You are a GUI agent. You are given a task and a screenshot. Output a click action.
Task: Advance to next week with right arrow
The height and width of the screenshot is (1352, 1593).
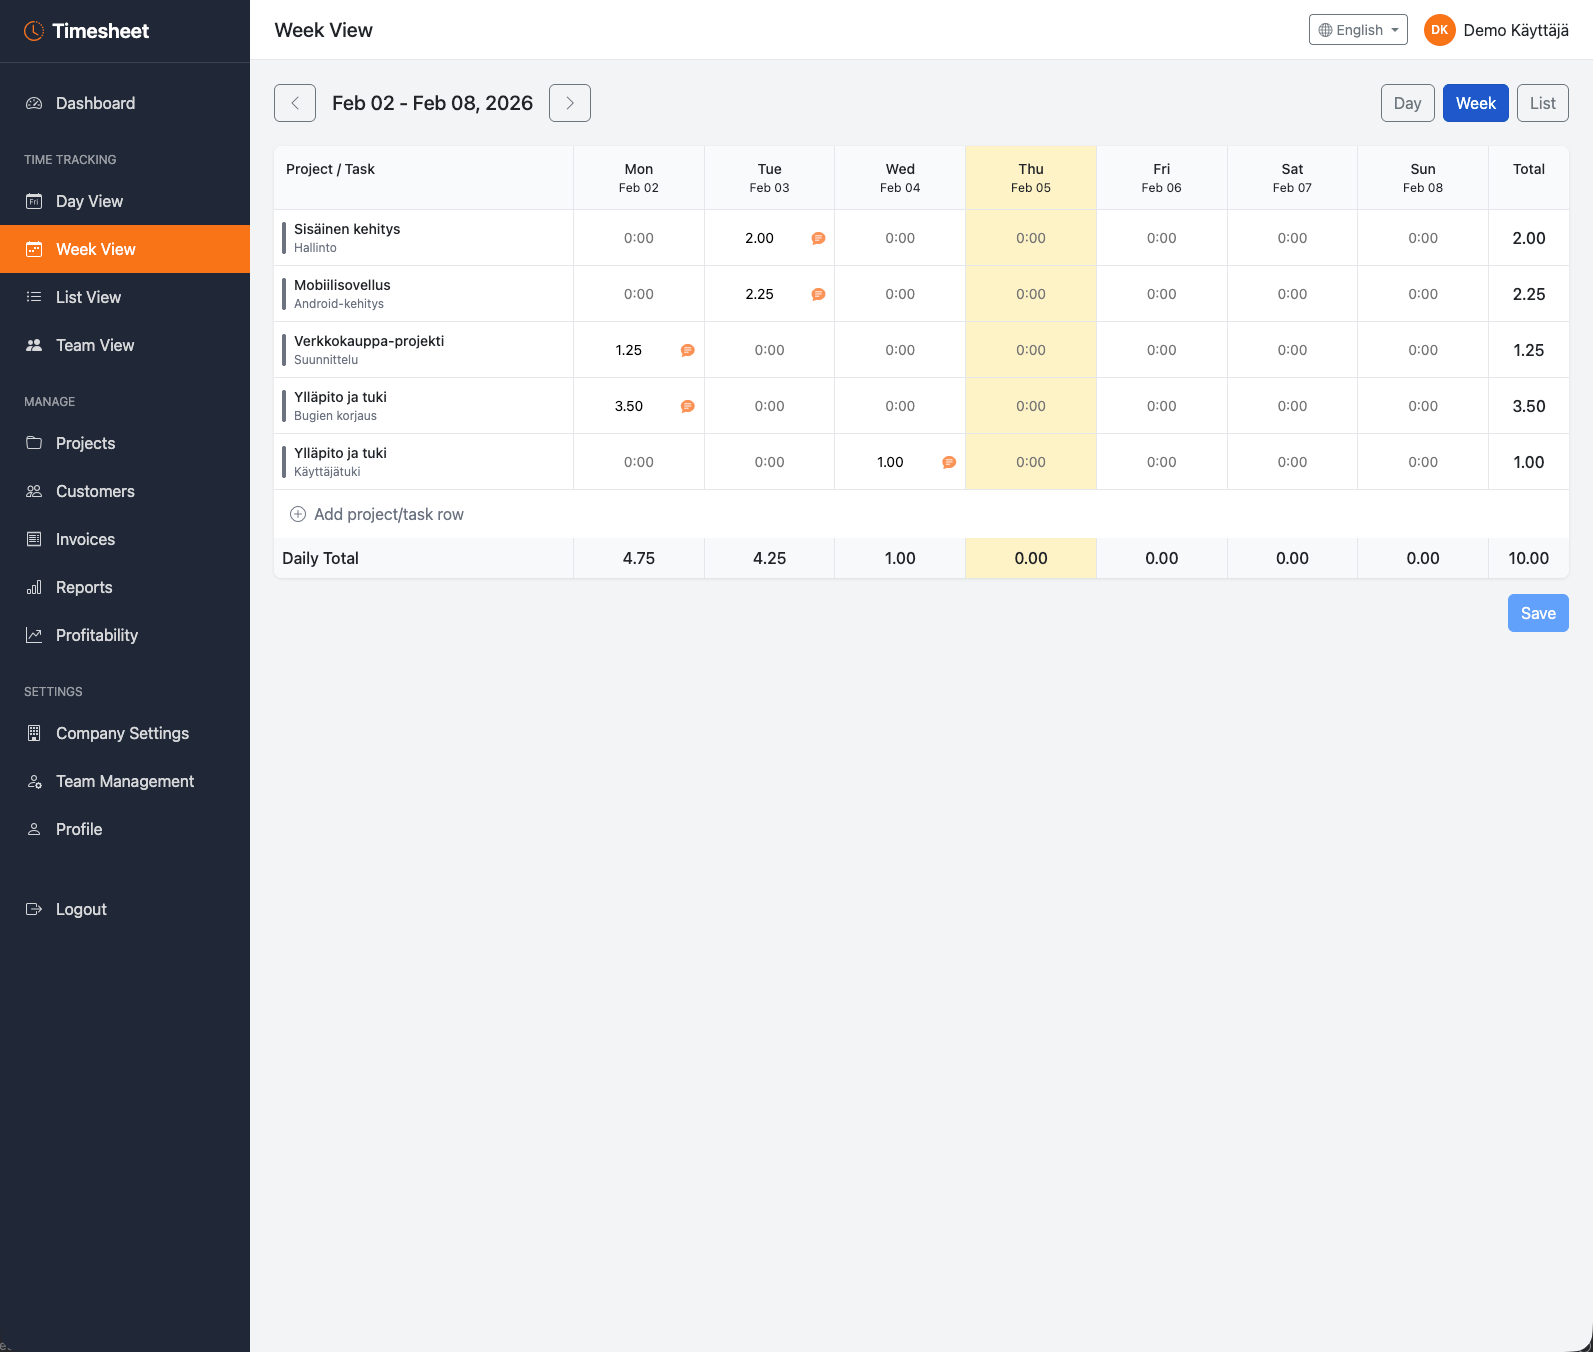click(x=570, y=103)
